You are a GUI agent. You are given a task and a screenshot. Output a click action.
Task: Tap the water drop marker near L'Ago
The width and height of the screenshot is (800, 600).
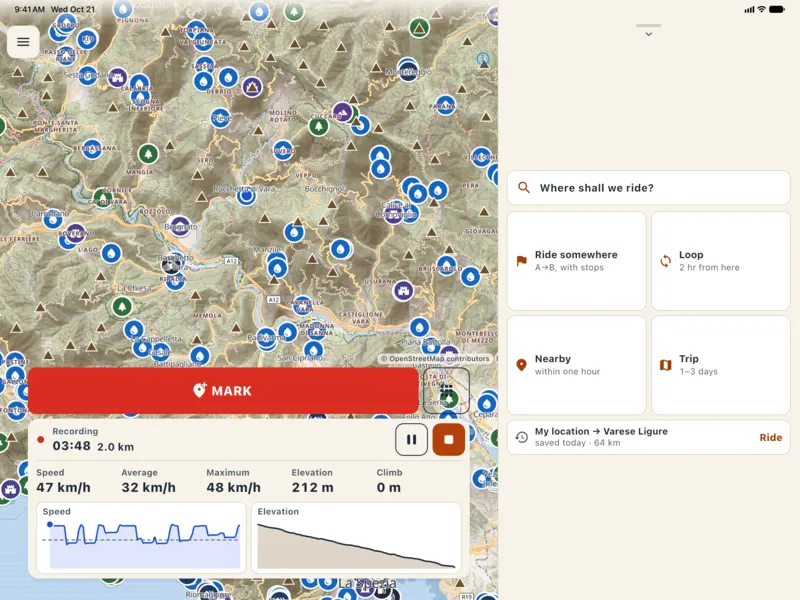pyautogui.click(x=111, y=254)
